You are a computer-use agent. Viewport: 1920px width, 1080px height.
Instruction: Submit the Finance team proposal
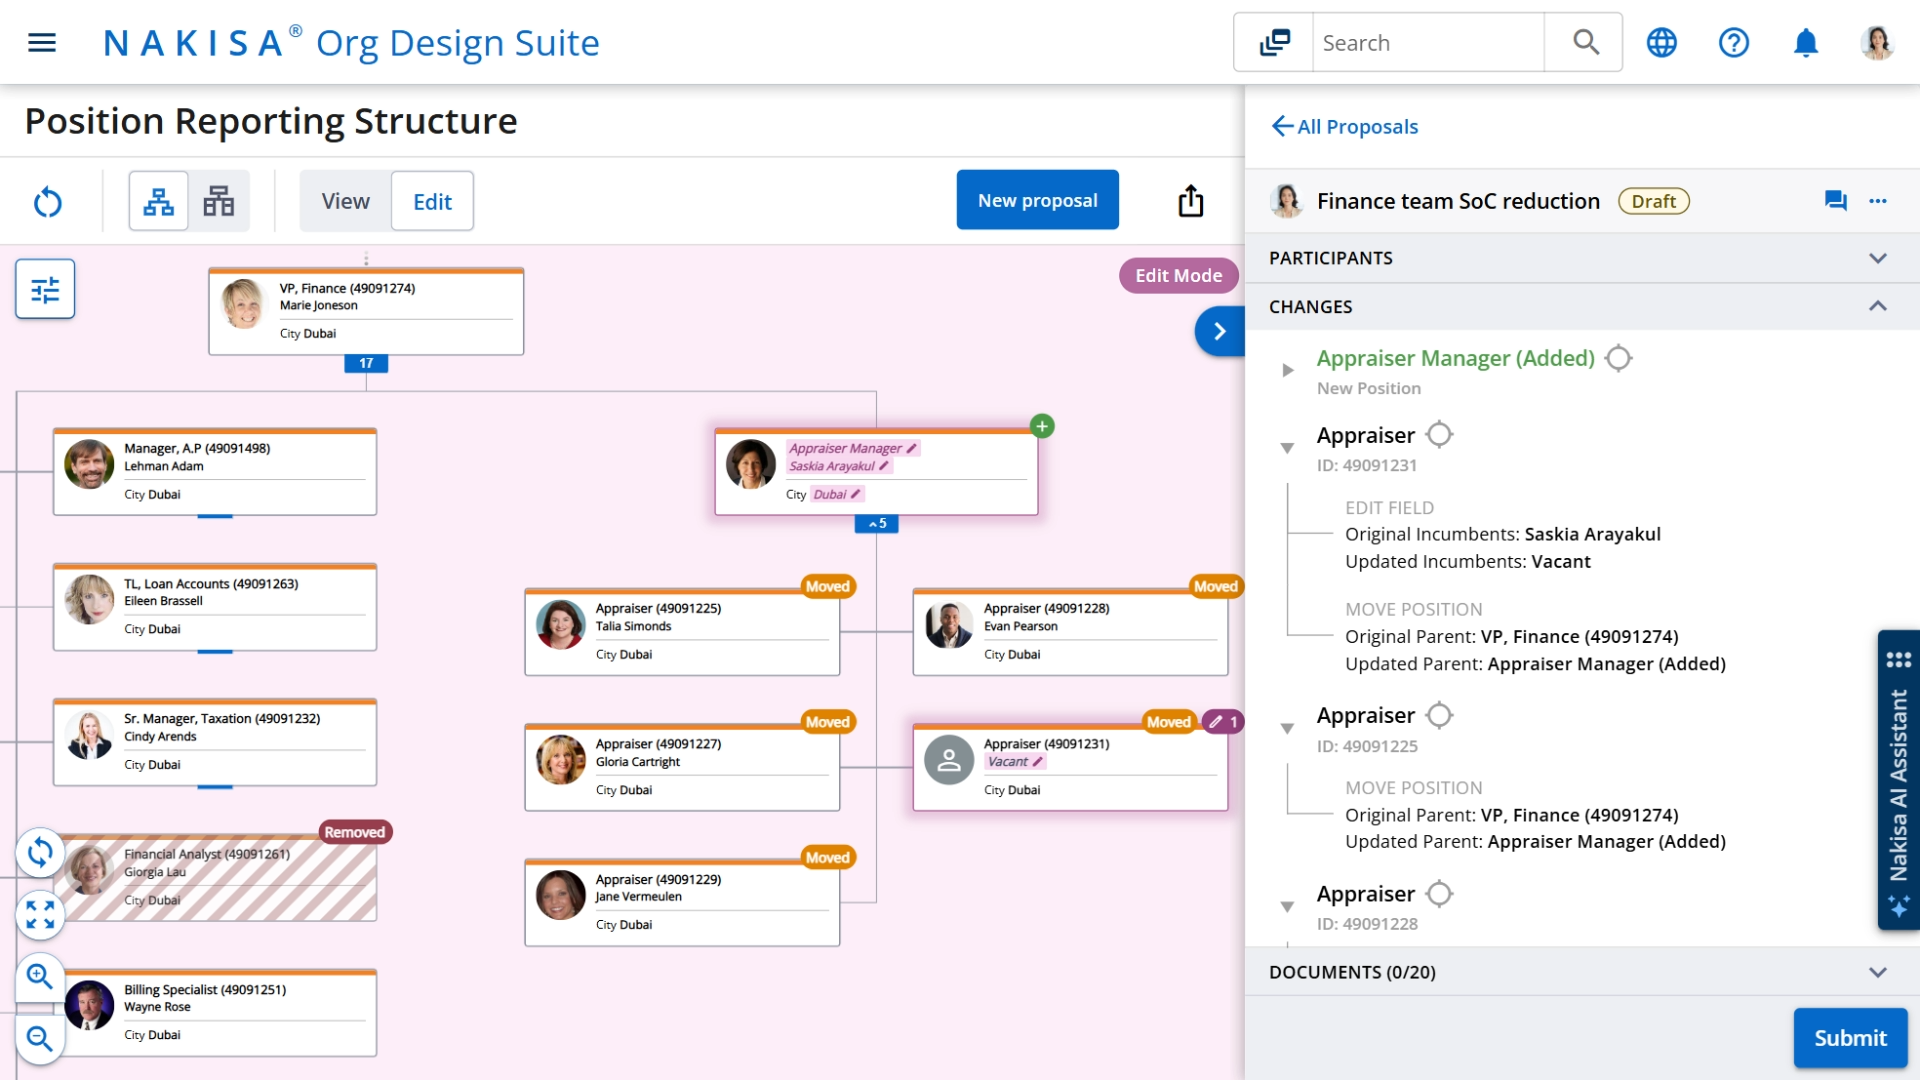tap(1849, 1038)
